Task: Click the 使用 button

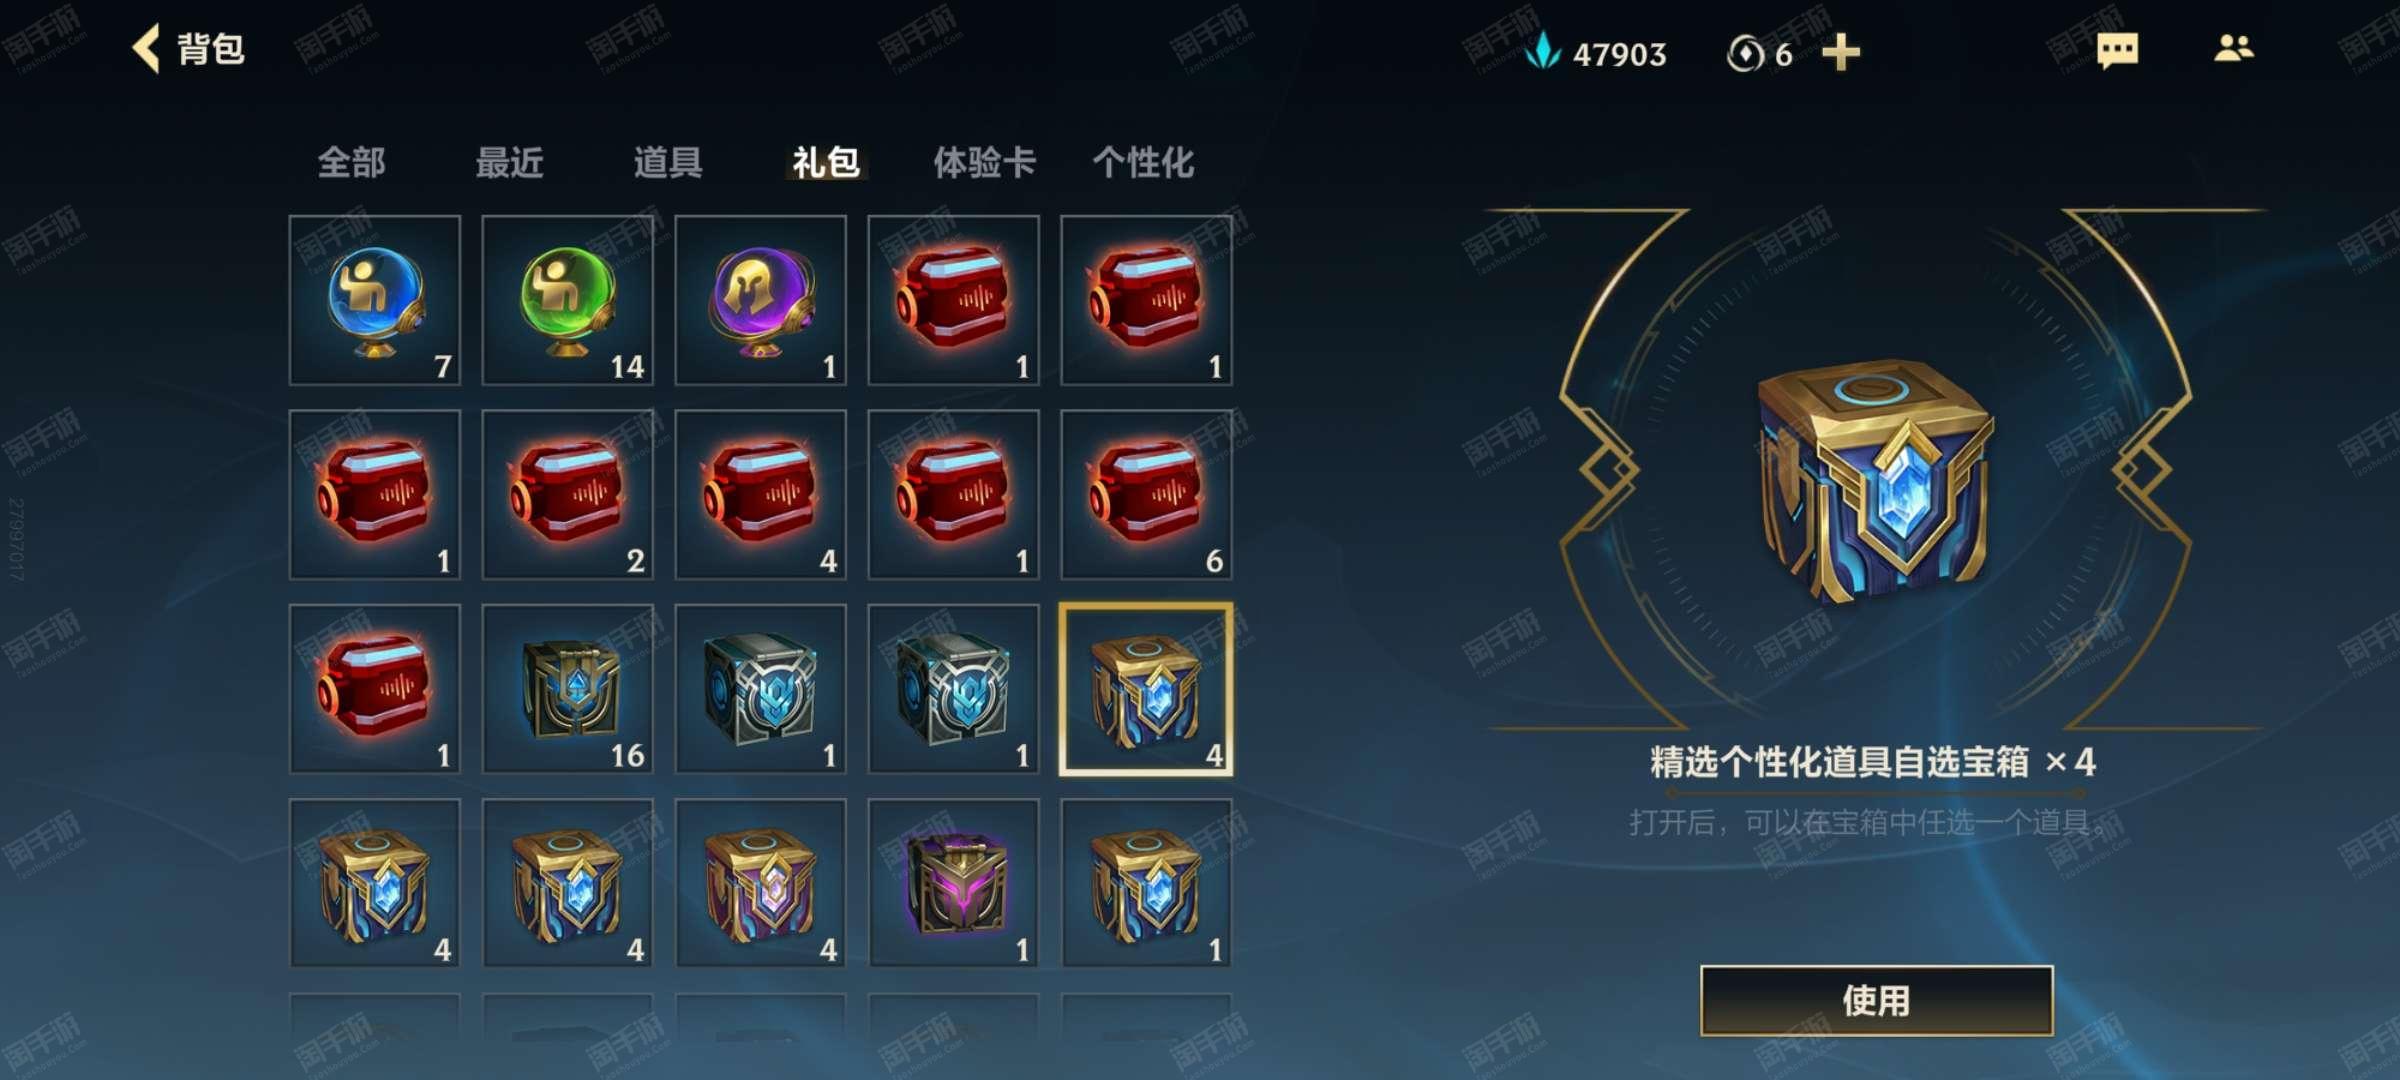Action: click(1877, 1000)
